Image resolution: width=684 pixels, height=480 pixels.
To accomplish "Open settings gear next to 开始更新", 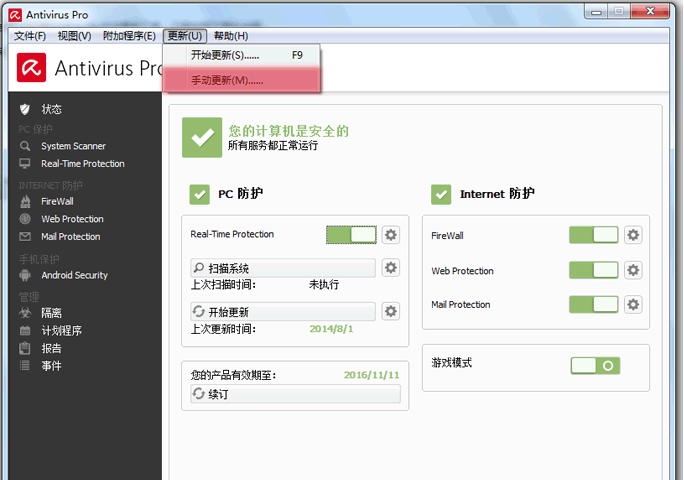I will click(391, 311).
